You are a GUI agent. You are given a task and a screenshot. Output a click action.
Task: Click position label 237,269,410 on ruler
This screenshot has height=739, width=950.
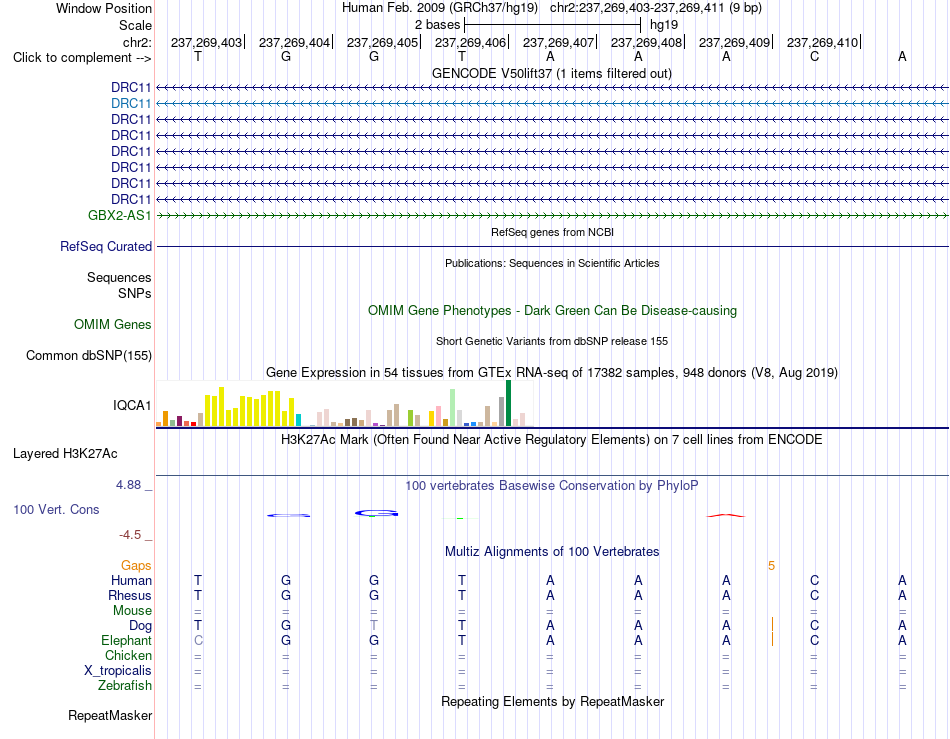[822, 42]
